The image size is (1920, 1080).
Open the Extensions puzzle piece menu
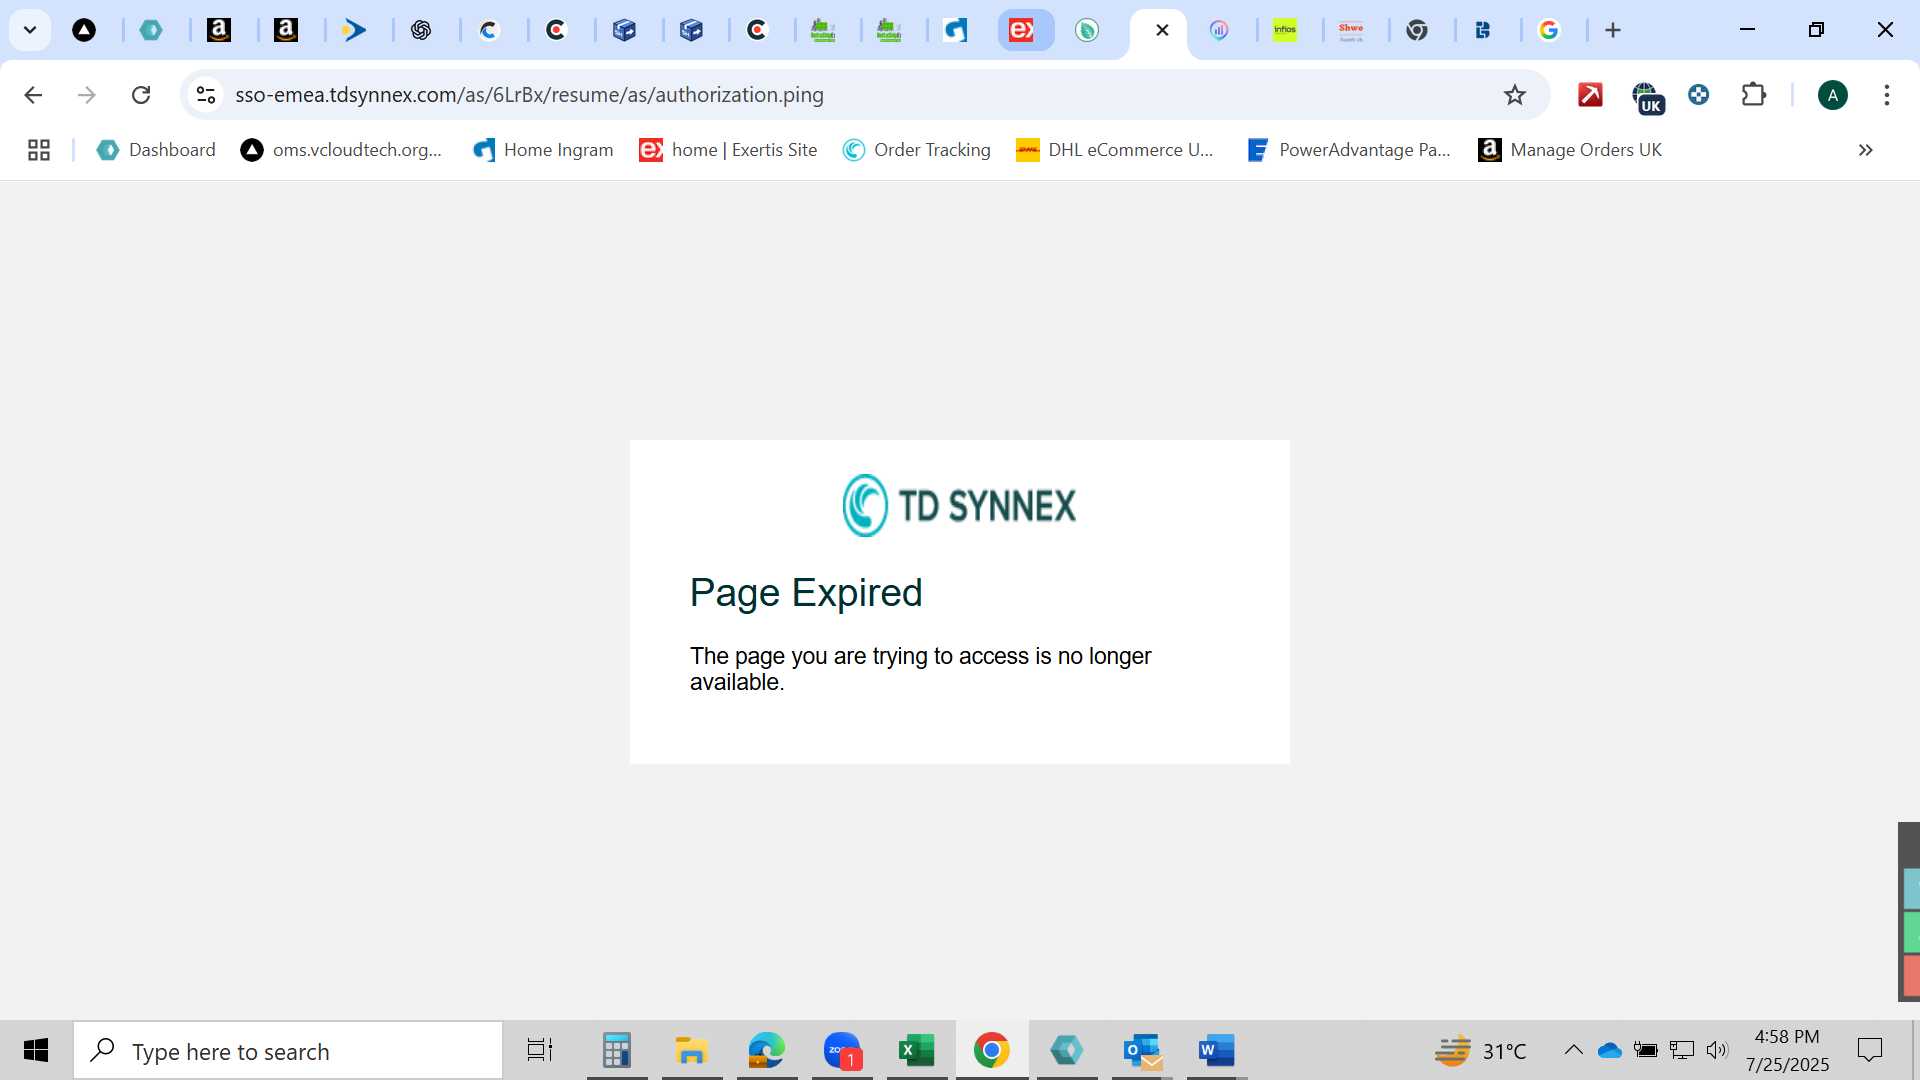(x=1754, y=95)
